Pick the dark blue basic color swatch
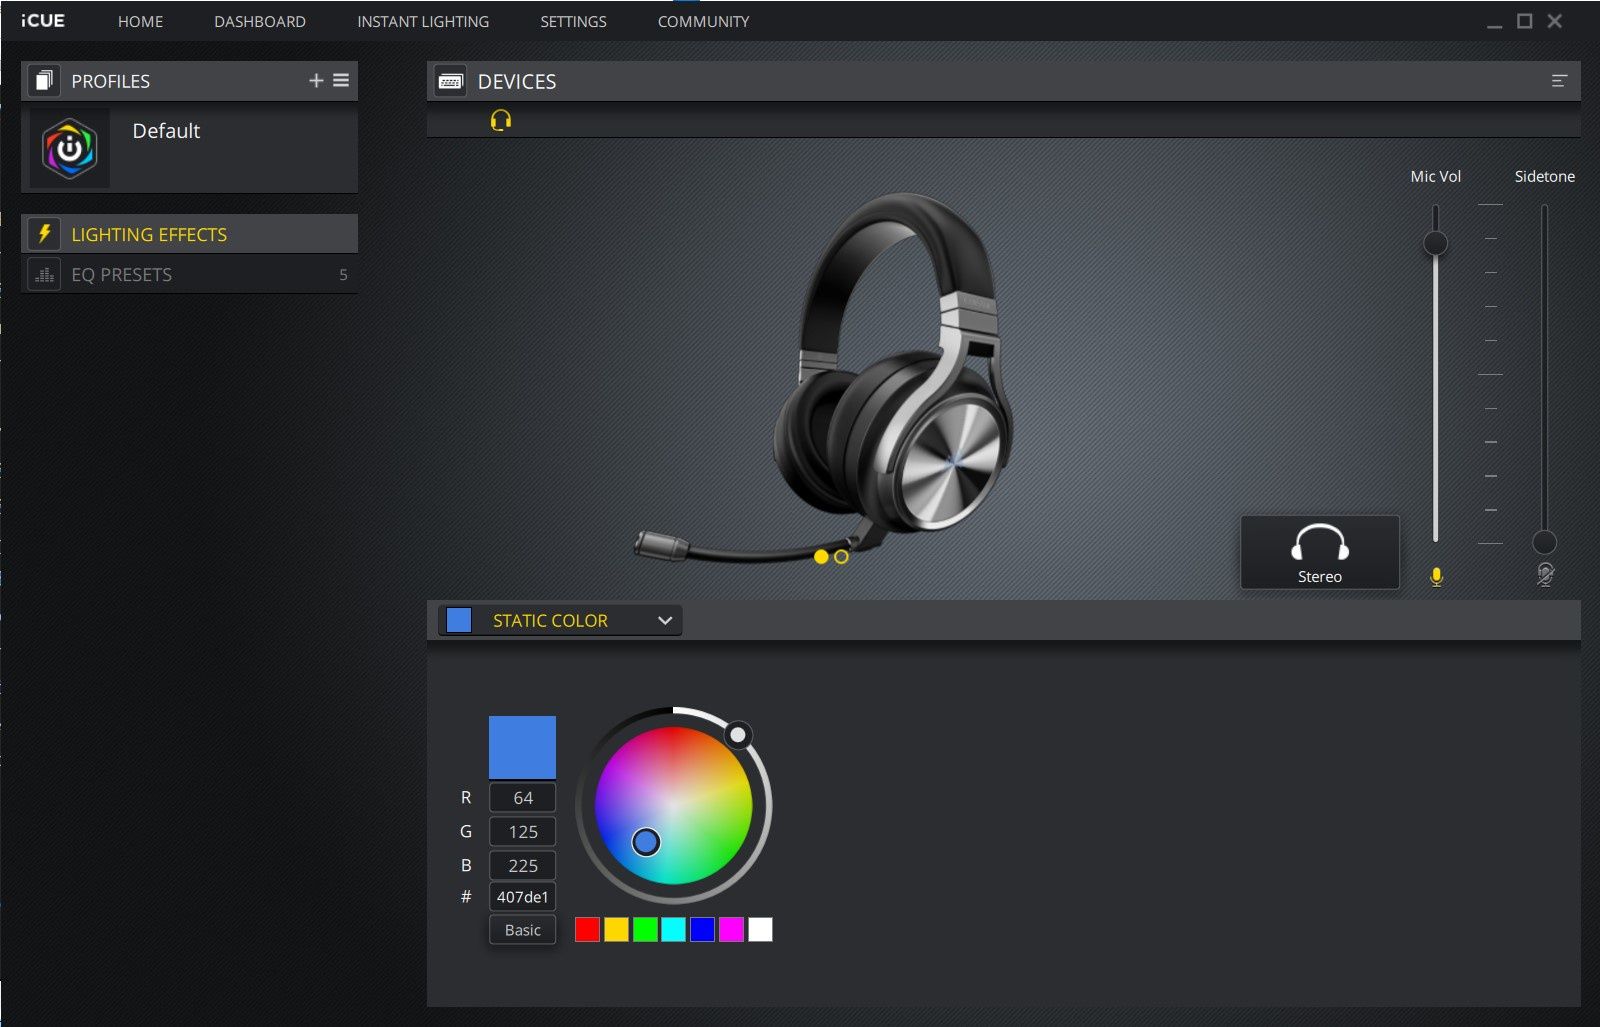 point(702,930)
